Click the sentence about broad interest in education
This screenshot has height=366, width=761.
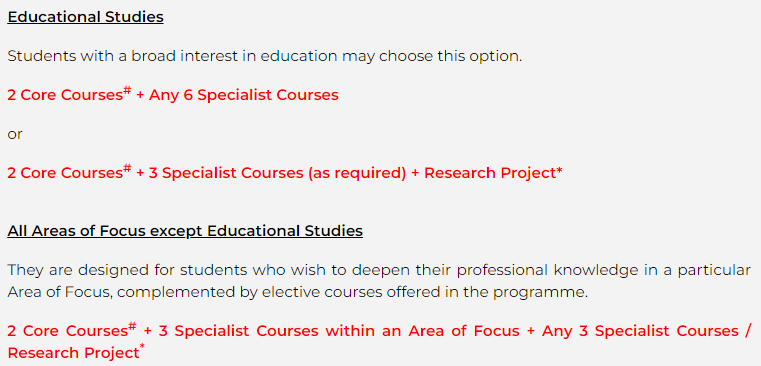pyautogui.click(x=265, y=56)
